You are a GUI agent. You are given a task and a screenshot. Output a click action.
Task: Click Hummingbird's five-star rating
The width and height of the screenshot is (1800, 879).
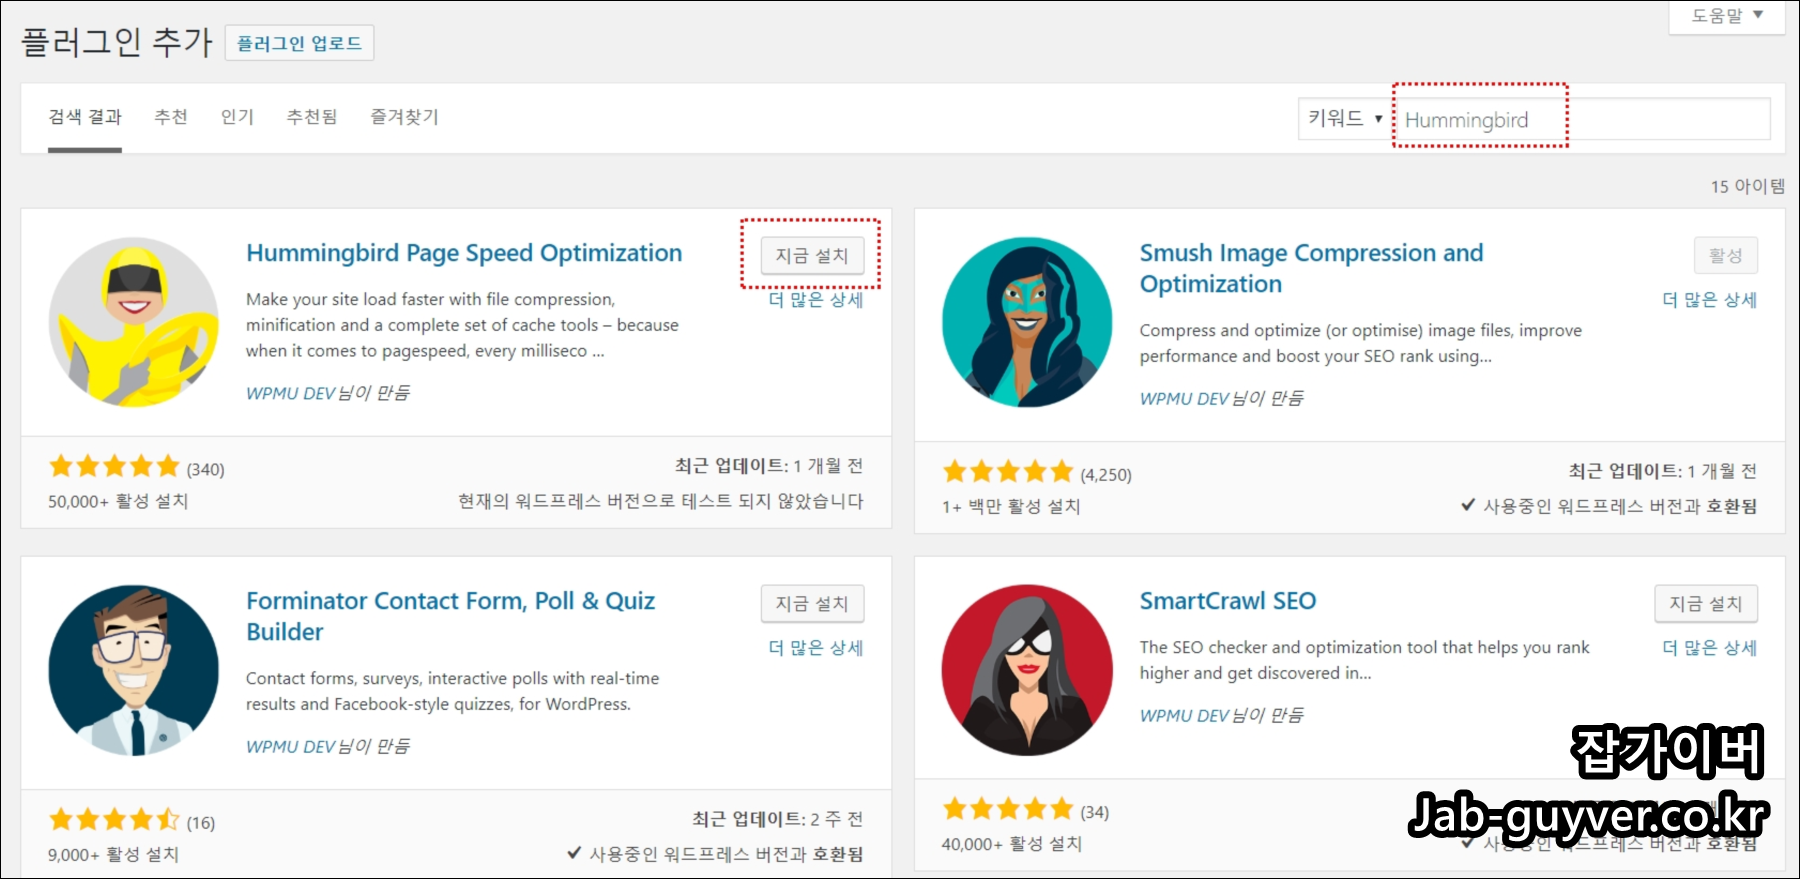point(114,466)
